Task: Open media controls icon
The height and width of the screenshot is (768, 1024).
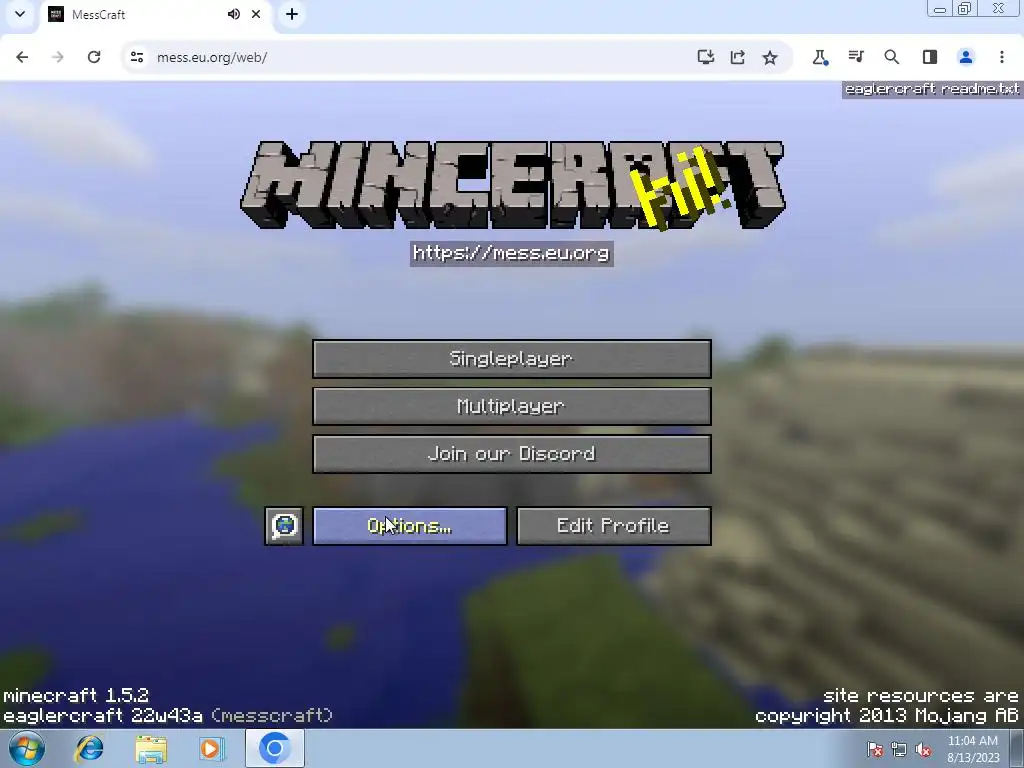Action: (856, 57)
